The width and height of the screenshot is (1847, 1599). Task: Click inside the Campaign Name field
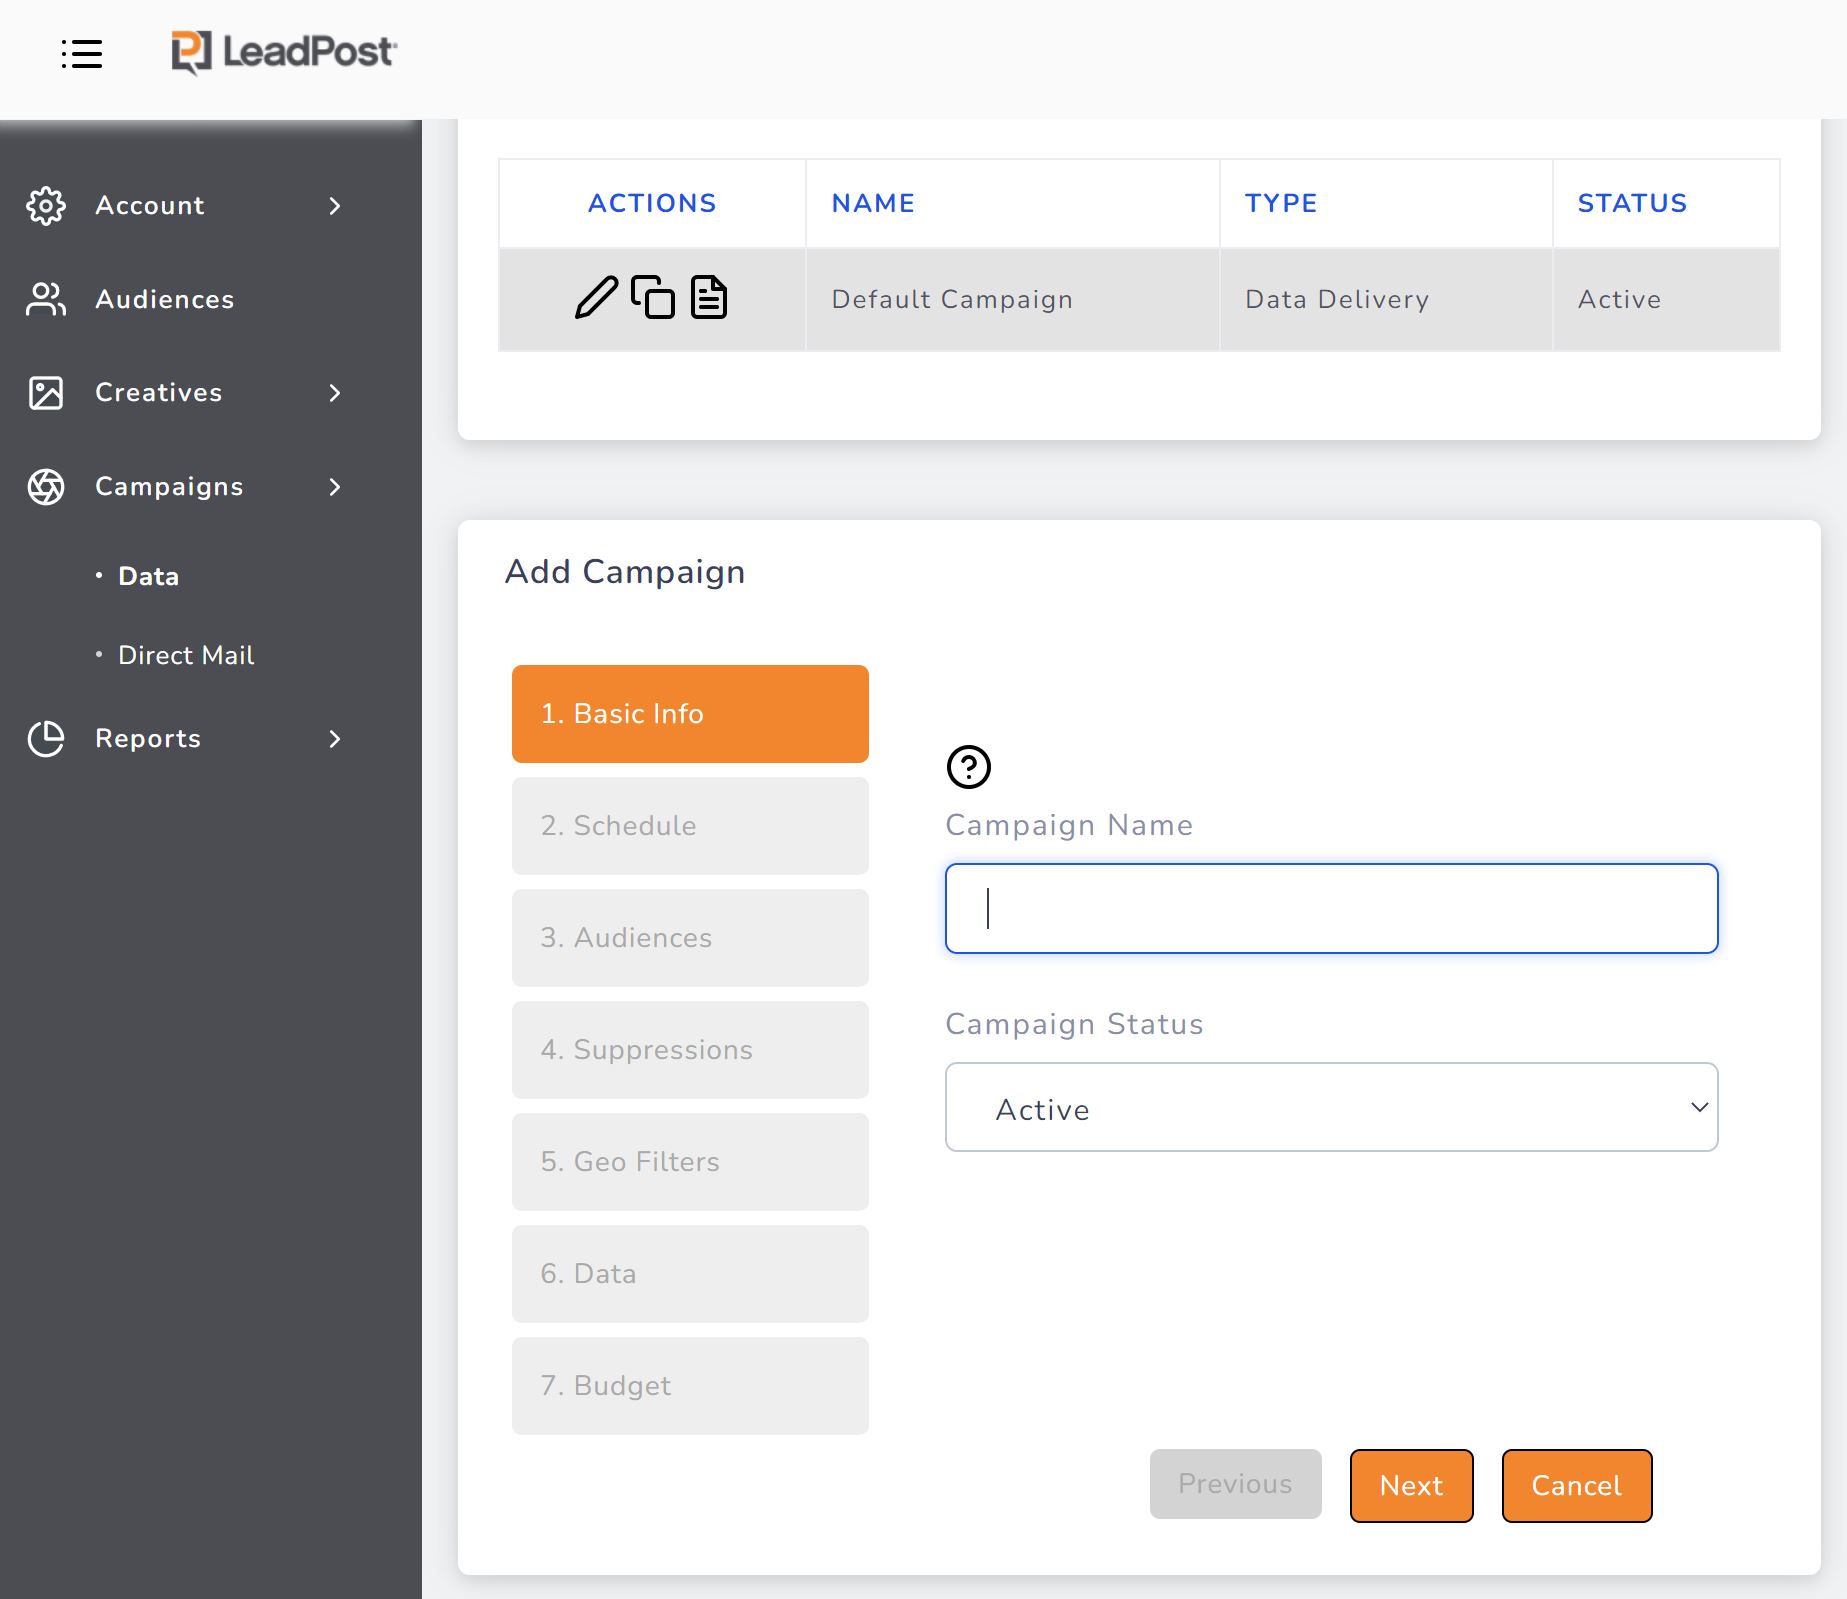[1330, 908]
